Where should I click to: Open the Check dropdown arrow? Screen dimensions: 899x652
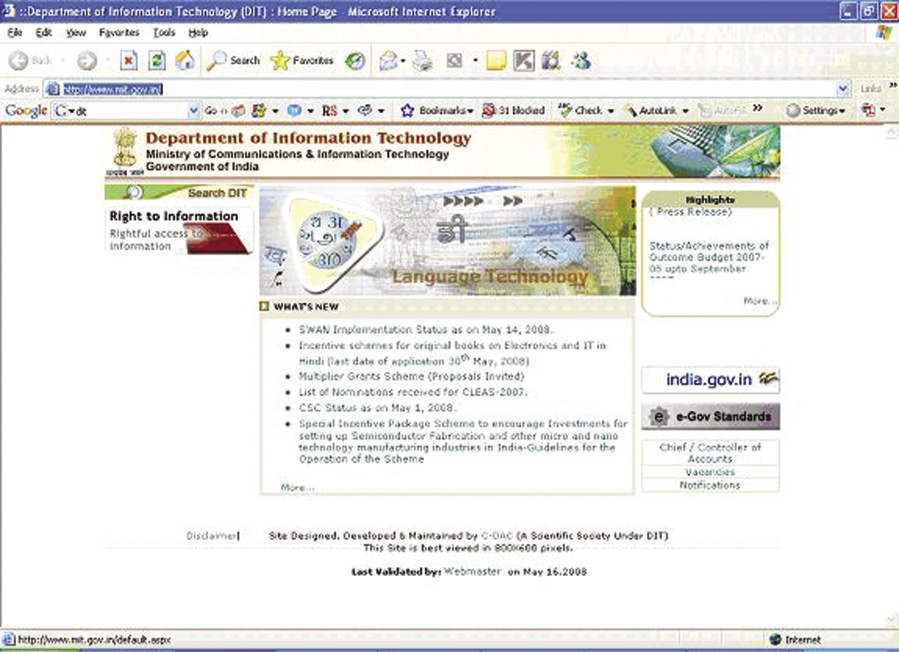tap(611, 111)
